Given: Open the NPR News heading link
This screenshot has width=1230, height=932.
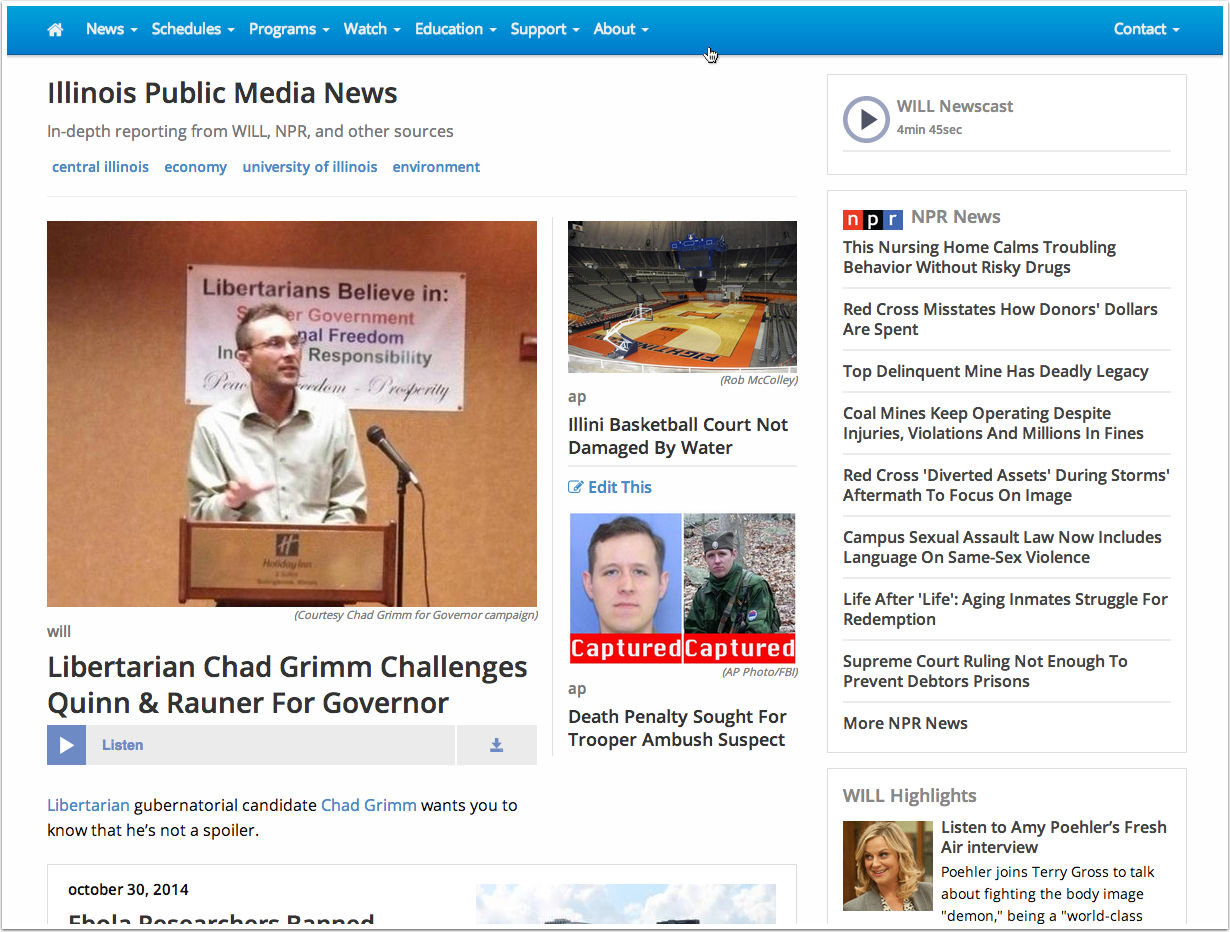Looking at the screenshot, I should point(956,217).
